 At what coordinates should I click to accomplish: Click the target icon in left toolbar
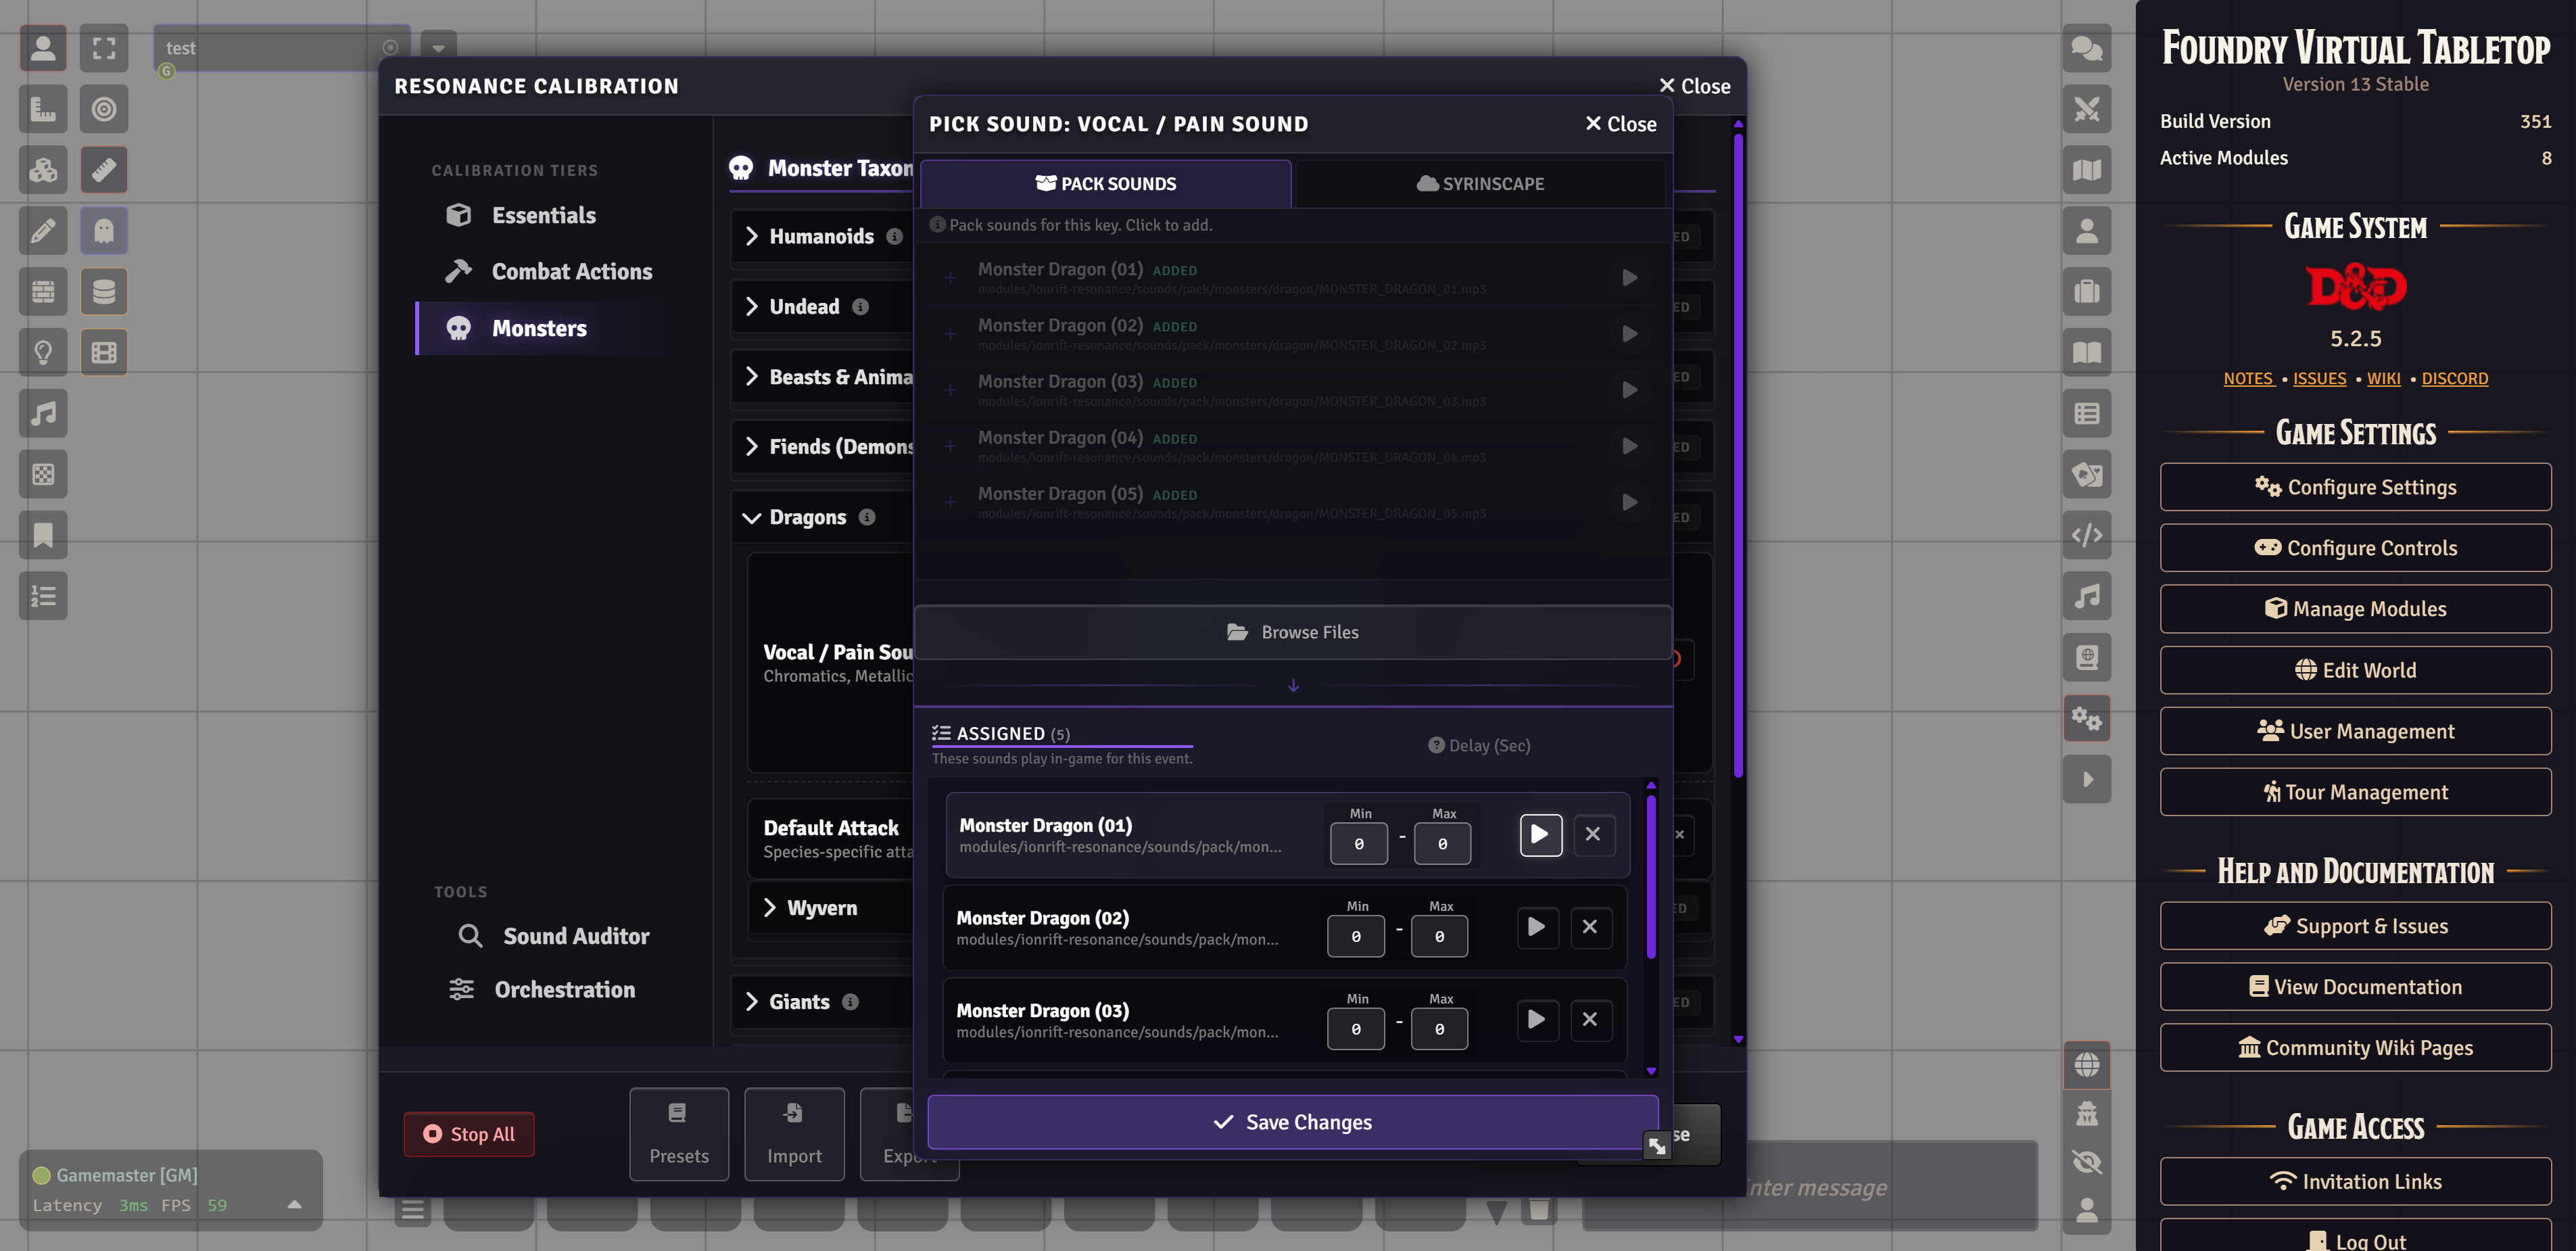tap(104, 109)
